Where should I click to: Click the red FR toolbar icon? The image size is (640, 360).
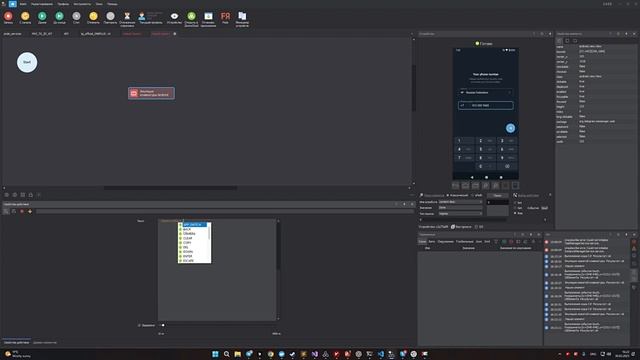pyautogui.click(x=225, y=16)
